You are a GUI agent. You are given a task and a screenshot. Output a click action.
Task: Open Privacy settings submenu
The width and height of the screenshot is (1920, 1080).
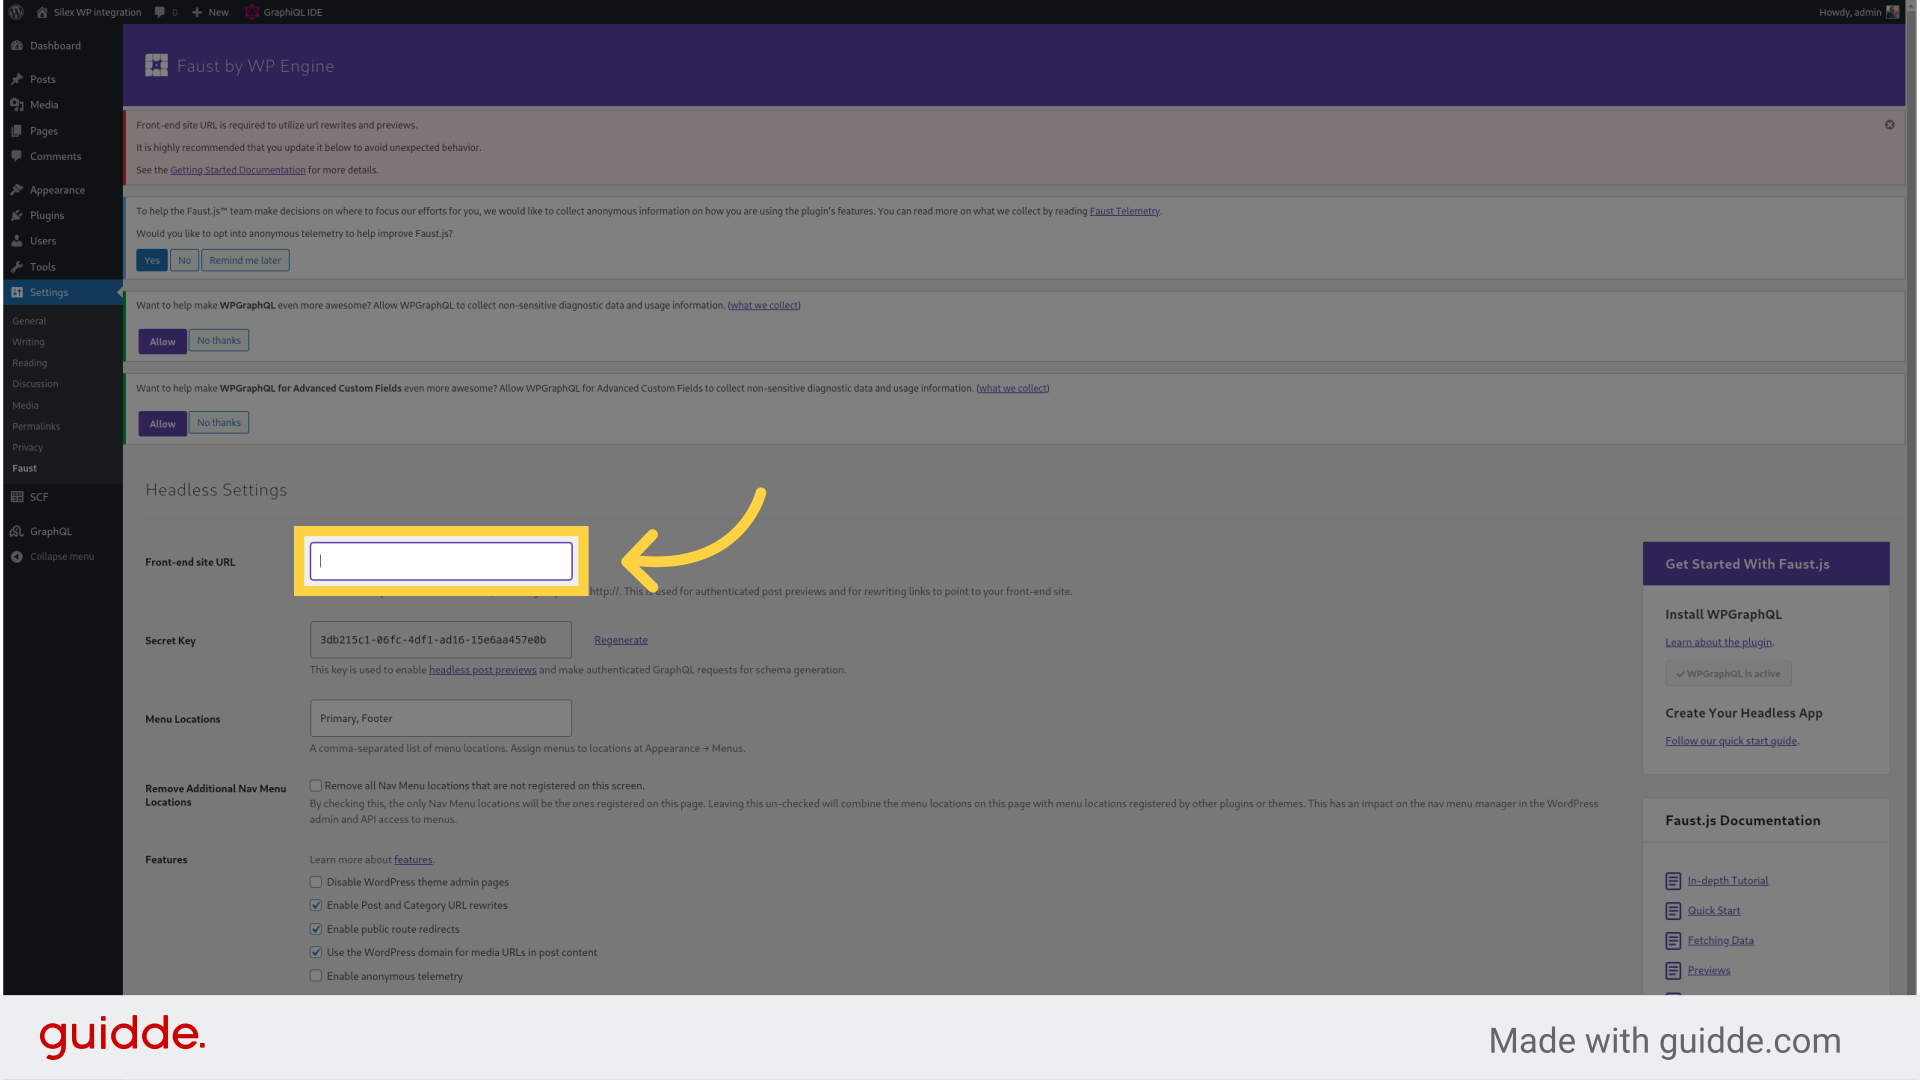tap(27, 448)
